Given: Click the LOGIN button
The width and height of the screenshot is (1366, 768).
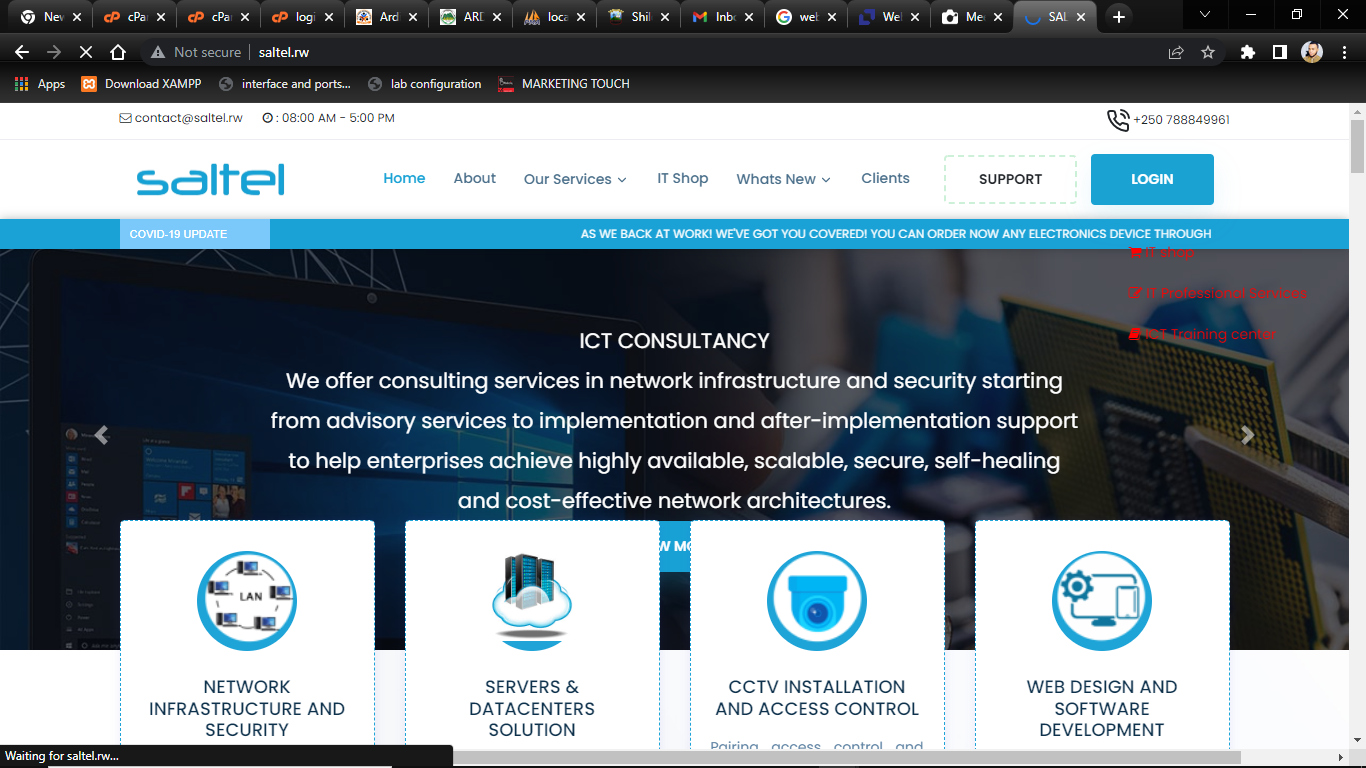Looking at the screenshot, I should (1152, 179).
